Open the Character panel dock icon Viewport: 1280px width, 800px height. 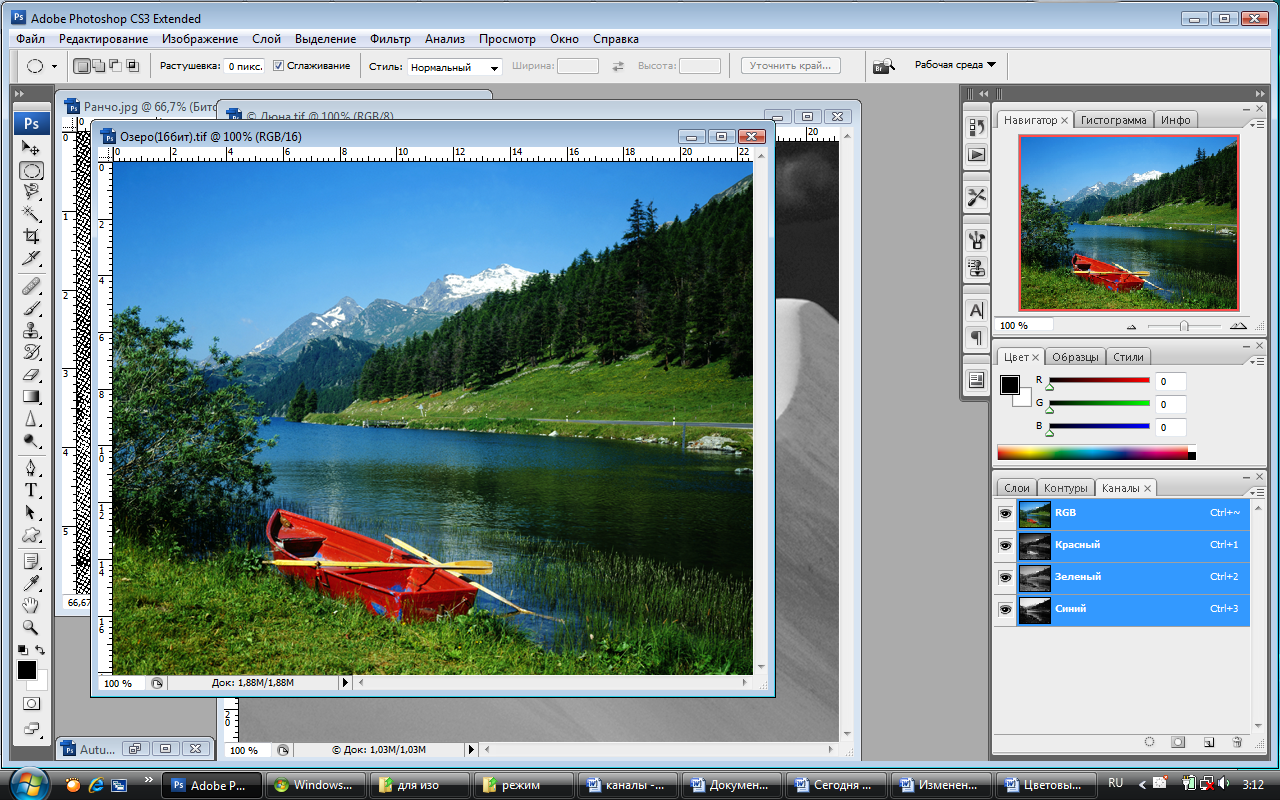point(976,310)
